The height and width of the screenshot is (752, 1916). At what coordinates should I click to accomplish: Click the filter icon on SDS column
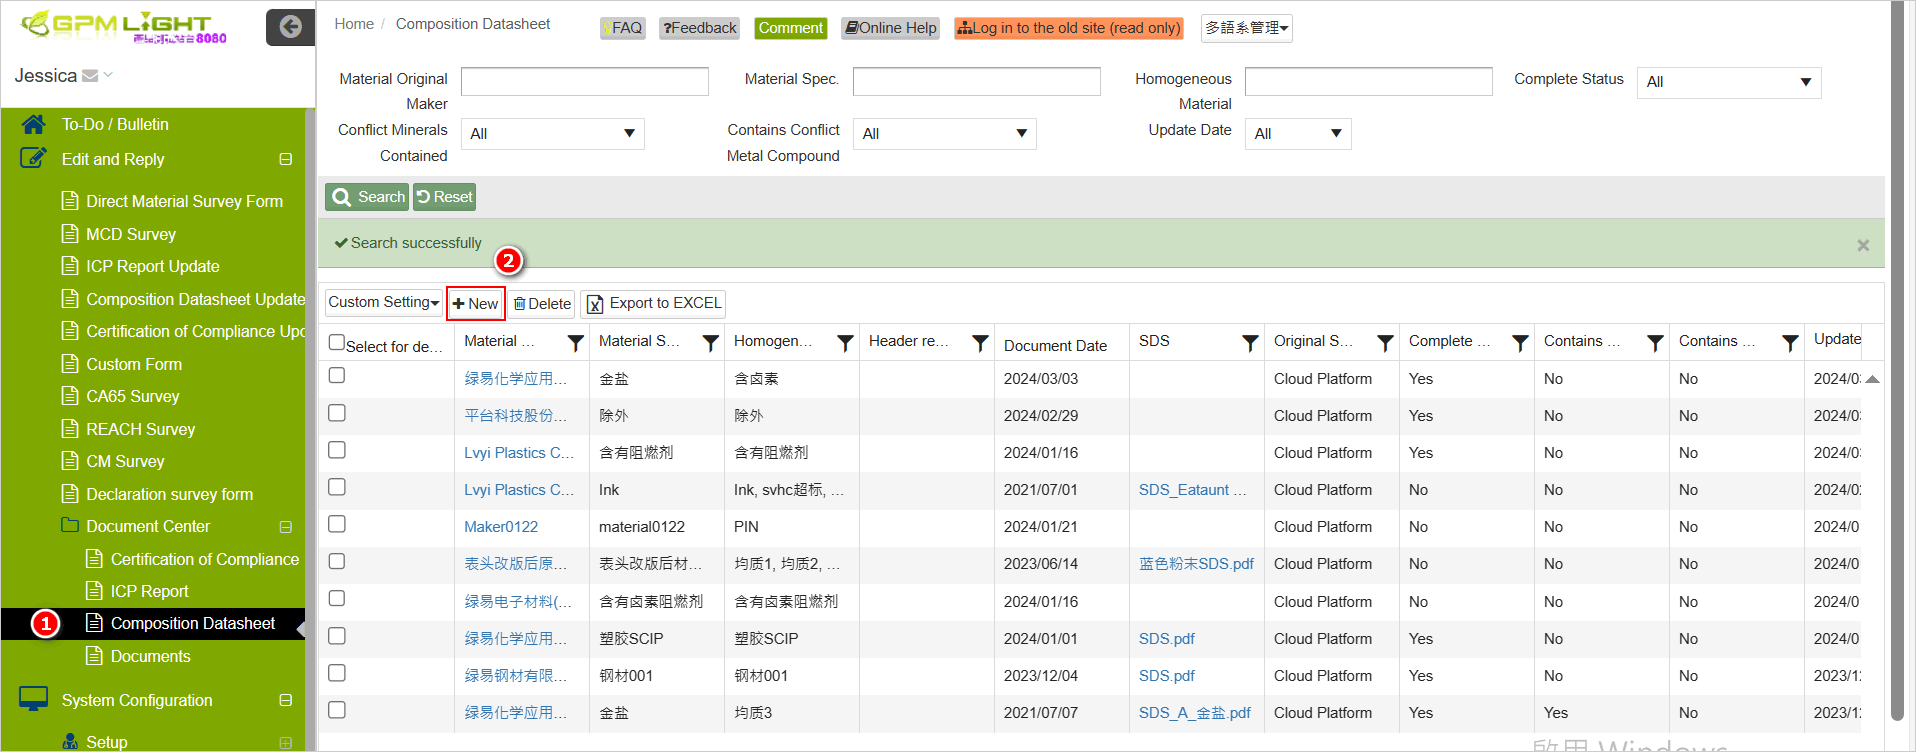1251,343
